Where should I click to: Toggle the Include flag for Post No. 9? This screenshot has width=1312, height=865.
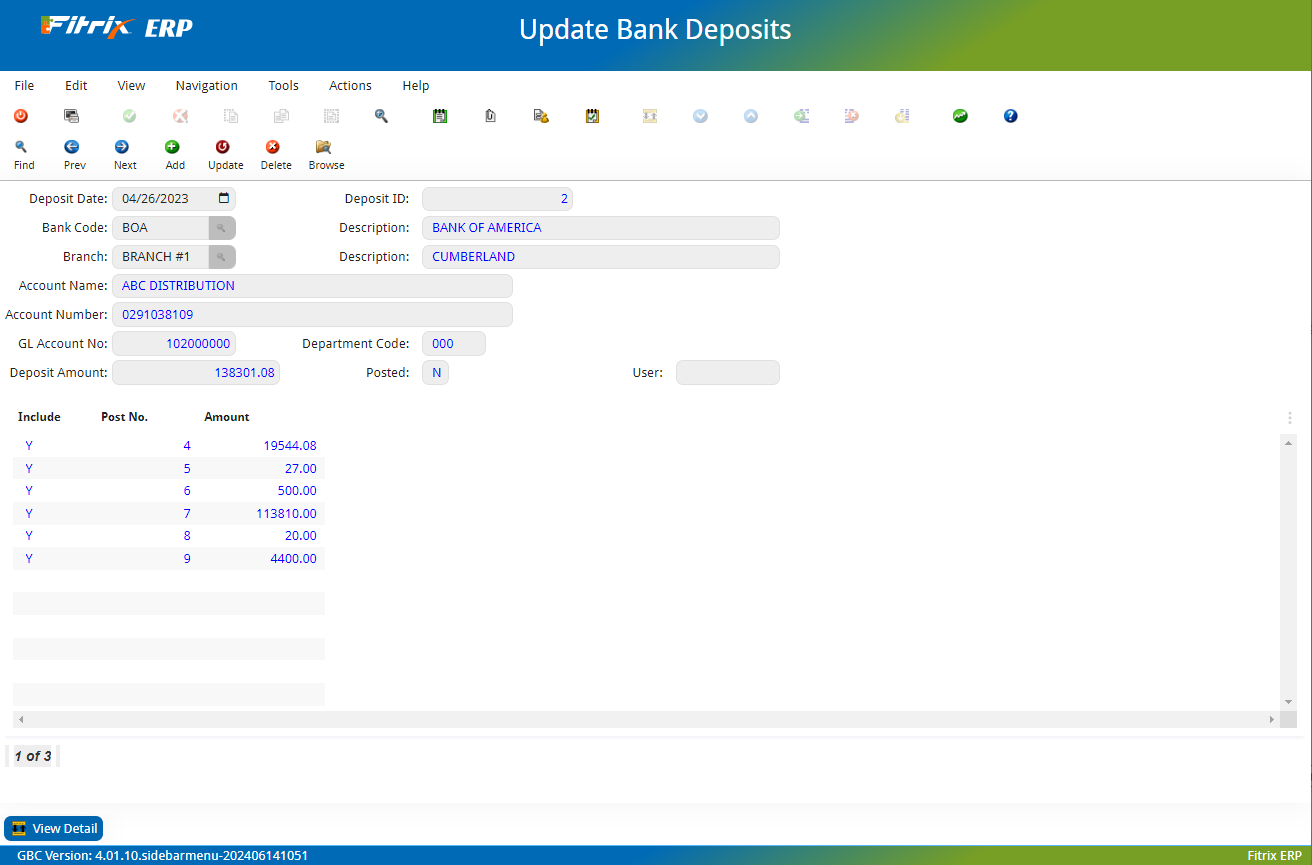[x=29, y=558]
